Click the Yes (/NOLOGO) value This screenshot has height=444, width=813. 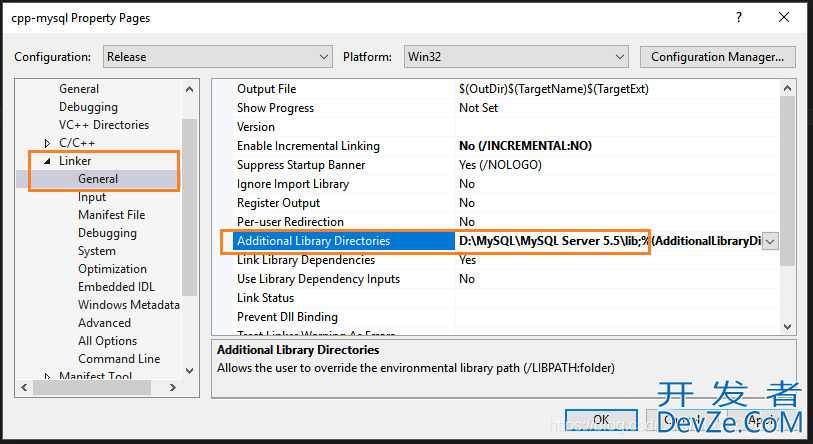pos(500,165)
